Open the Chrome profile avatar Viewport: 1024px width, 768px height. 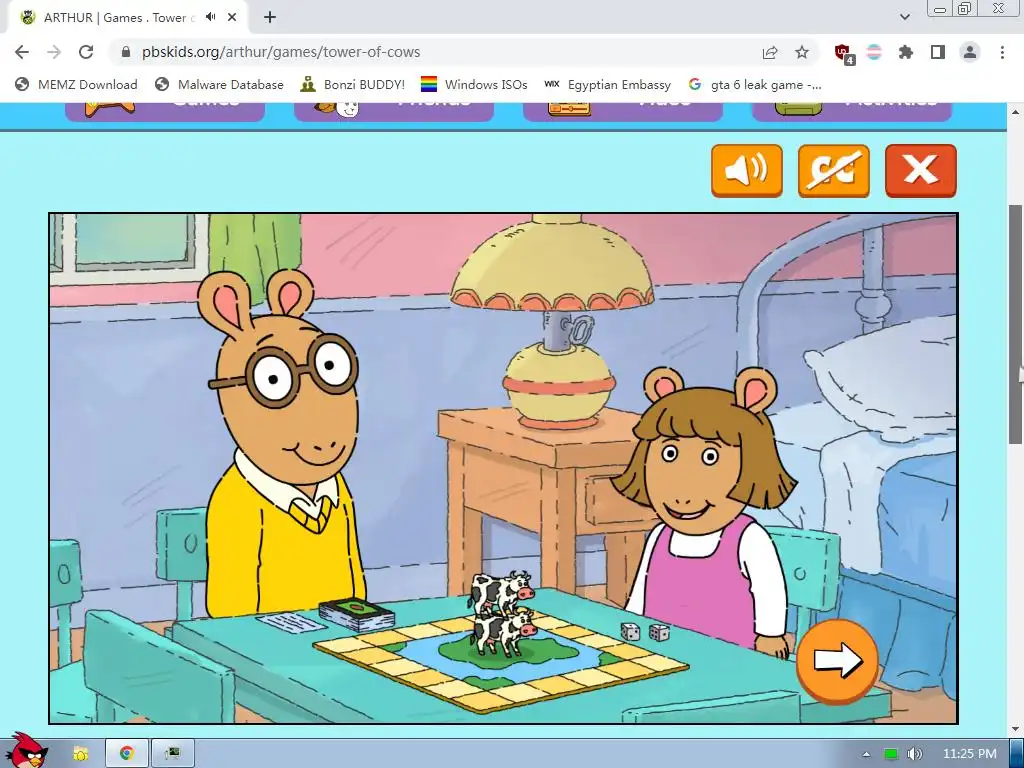click(970, 52)
